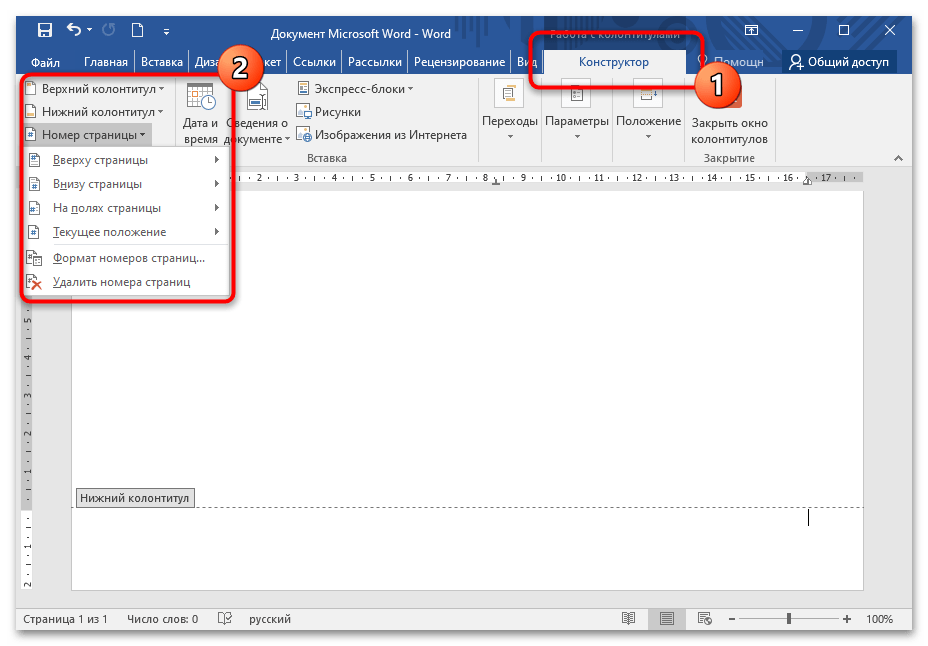
Task: Click inside the footer area text field
Action: click(468, 548)
